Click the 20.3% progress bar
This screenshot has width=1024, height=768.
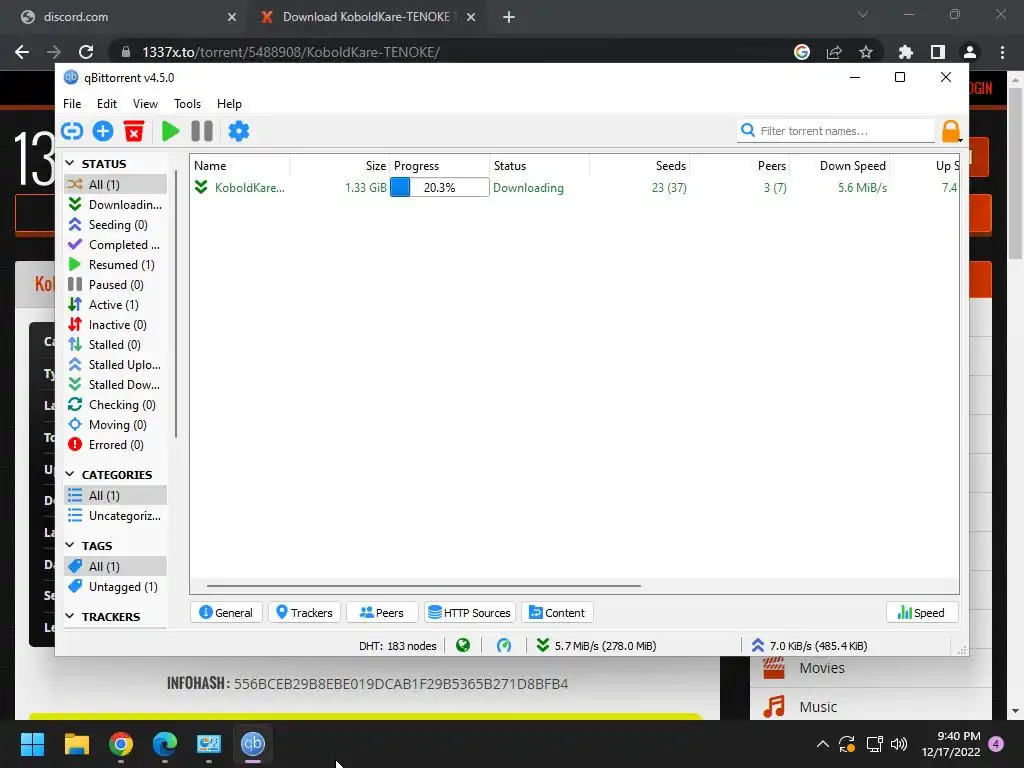[440, 188]
